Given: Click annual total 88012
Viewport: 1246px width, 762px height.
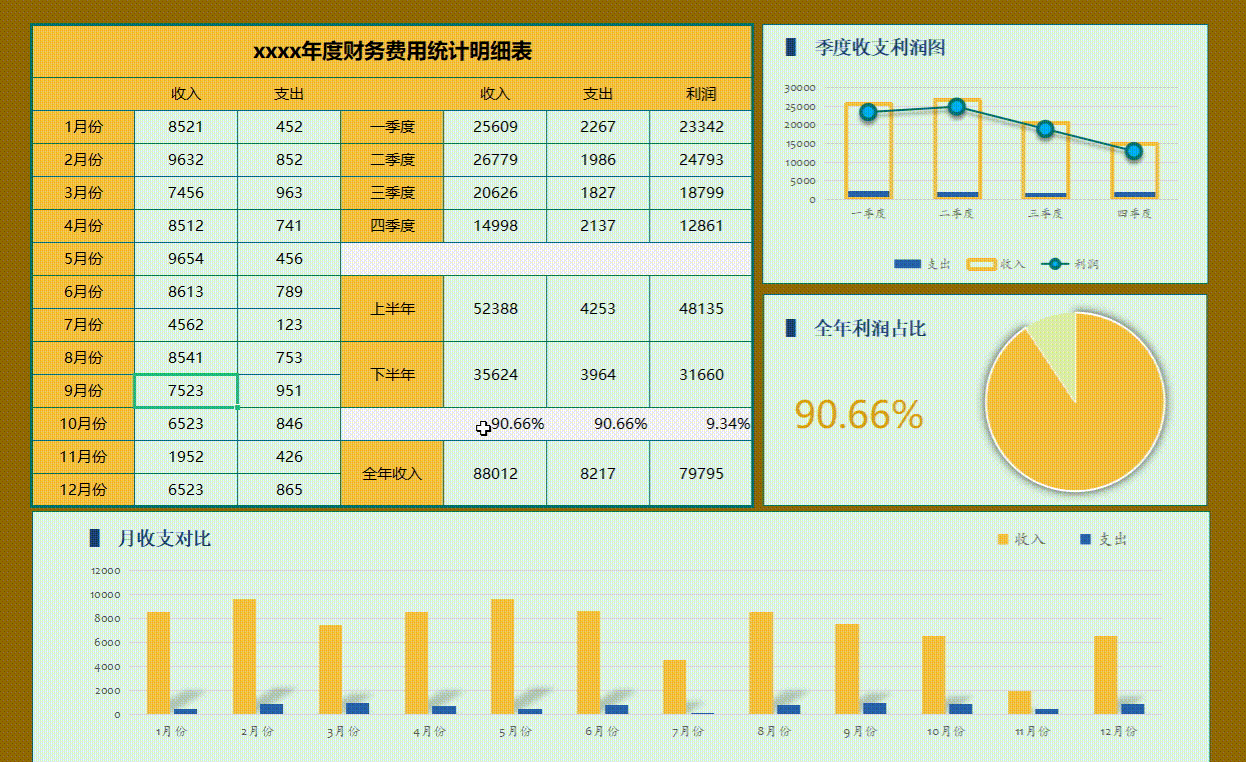Looking at the screenshot, I should (495, 474).
